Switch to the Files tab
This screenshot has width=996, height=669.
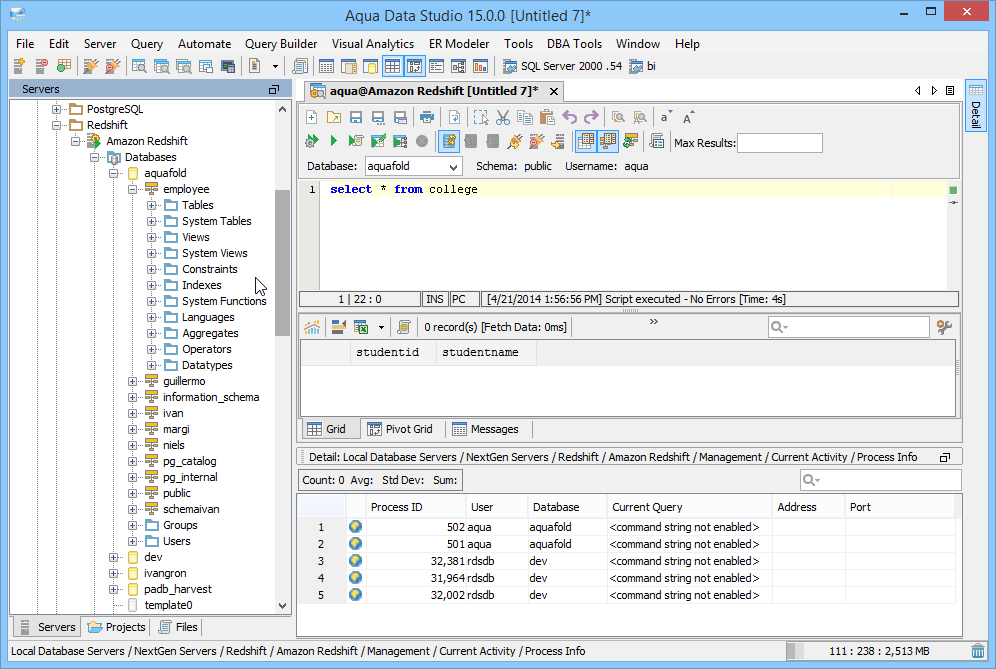pos(178,627)
